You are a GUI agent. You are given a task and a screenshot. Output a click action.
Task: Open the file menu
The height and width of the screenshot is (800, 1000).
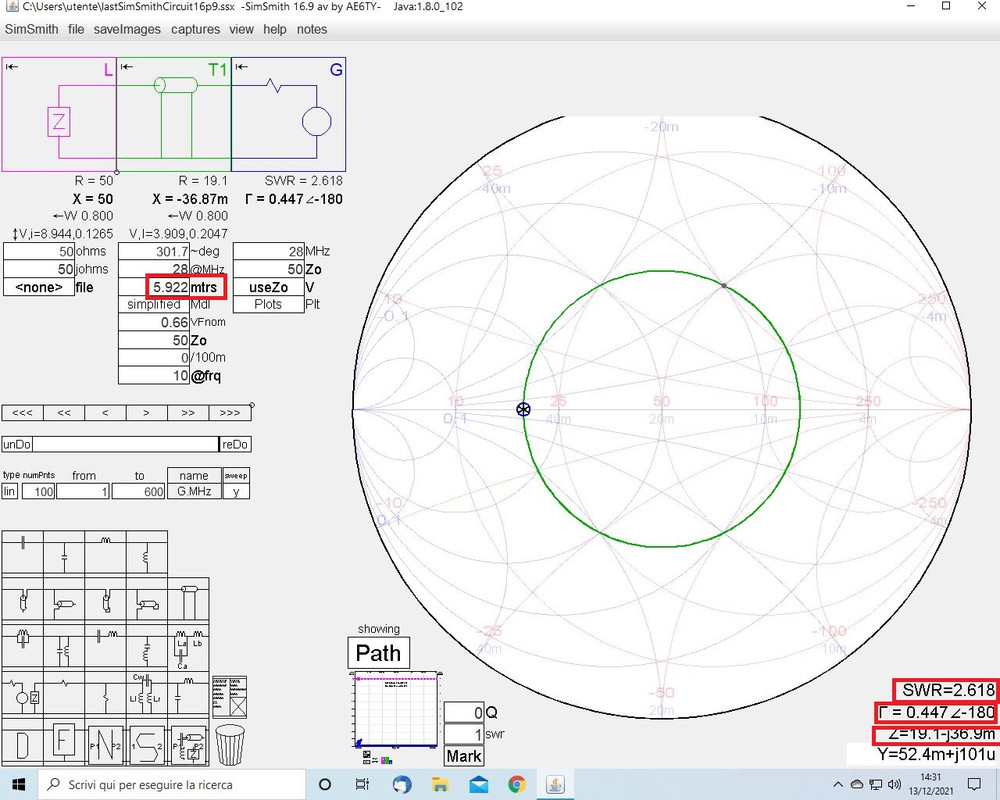point(76,29)
